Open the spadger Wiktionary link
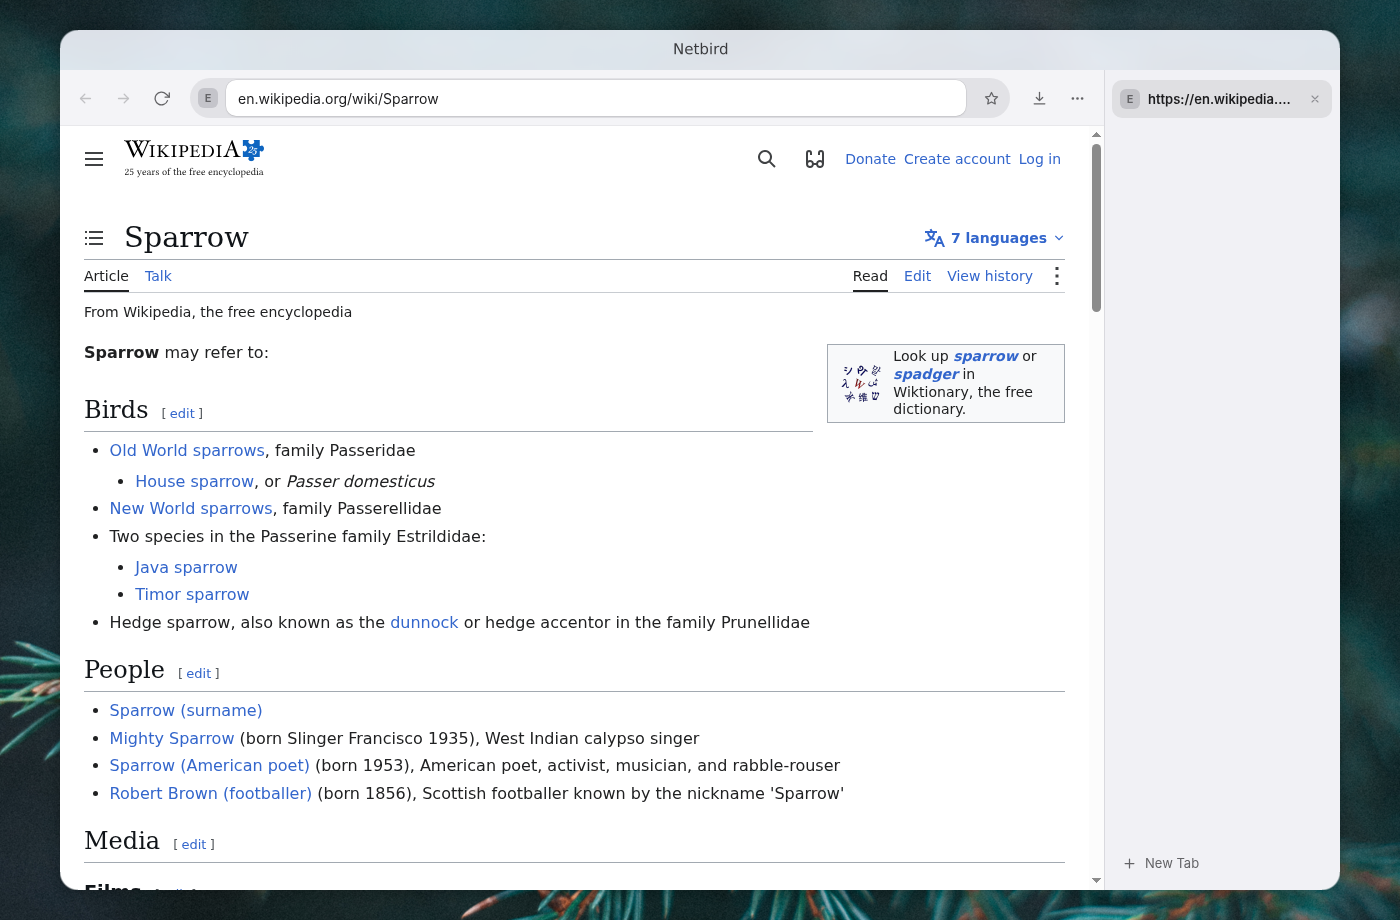 pyautogui.click(x=926, y=374)
